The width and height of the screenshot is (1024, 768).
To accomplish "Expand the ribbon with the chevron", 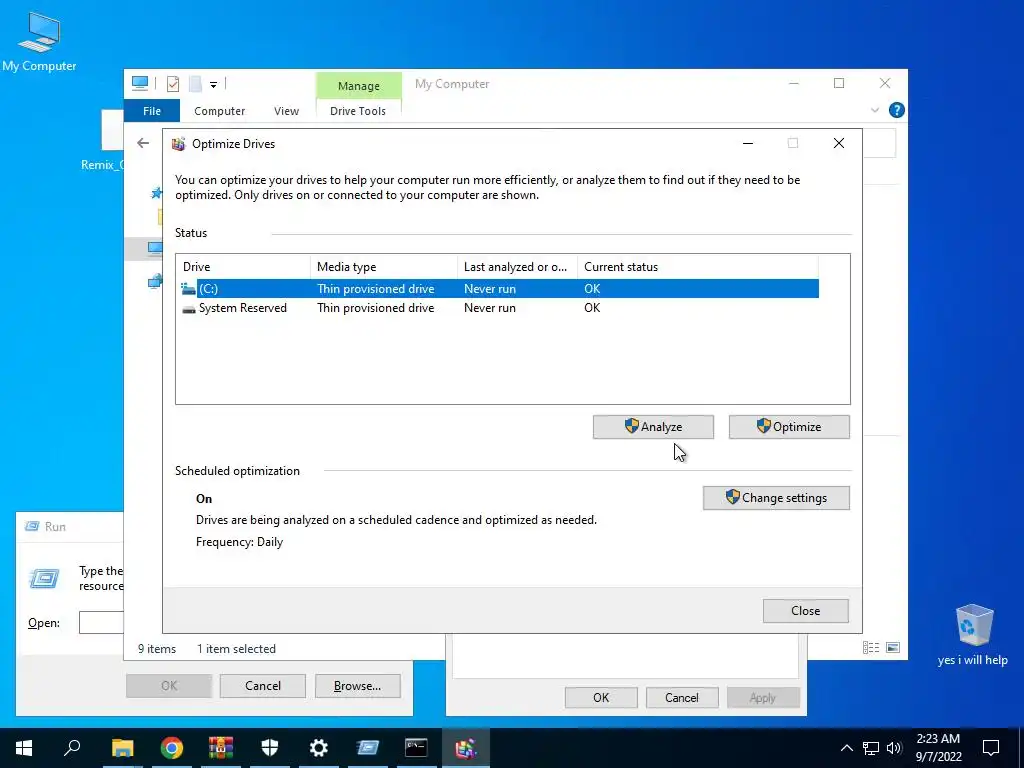I will (x=874, y=110).
